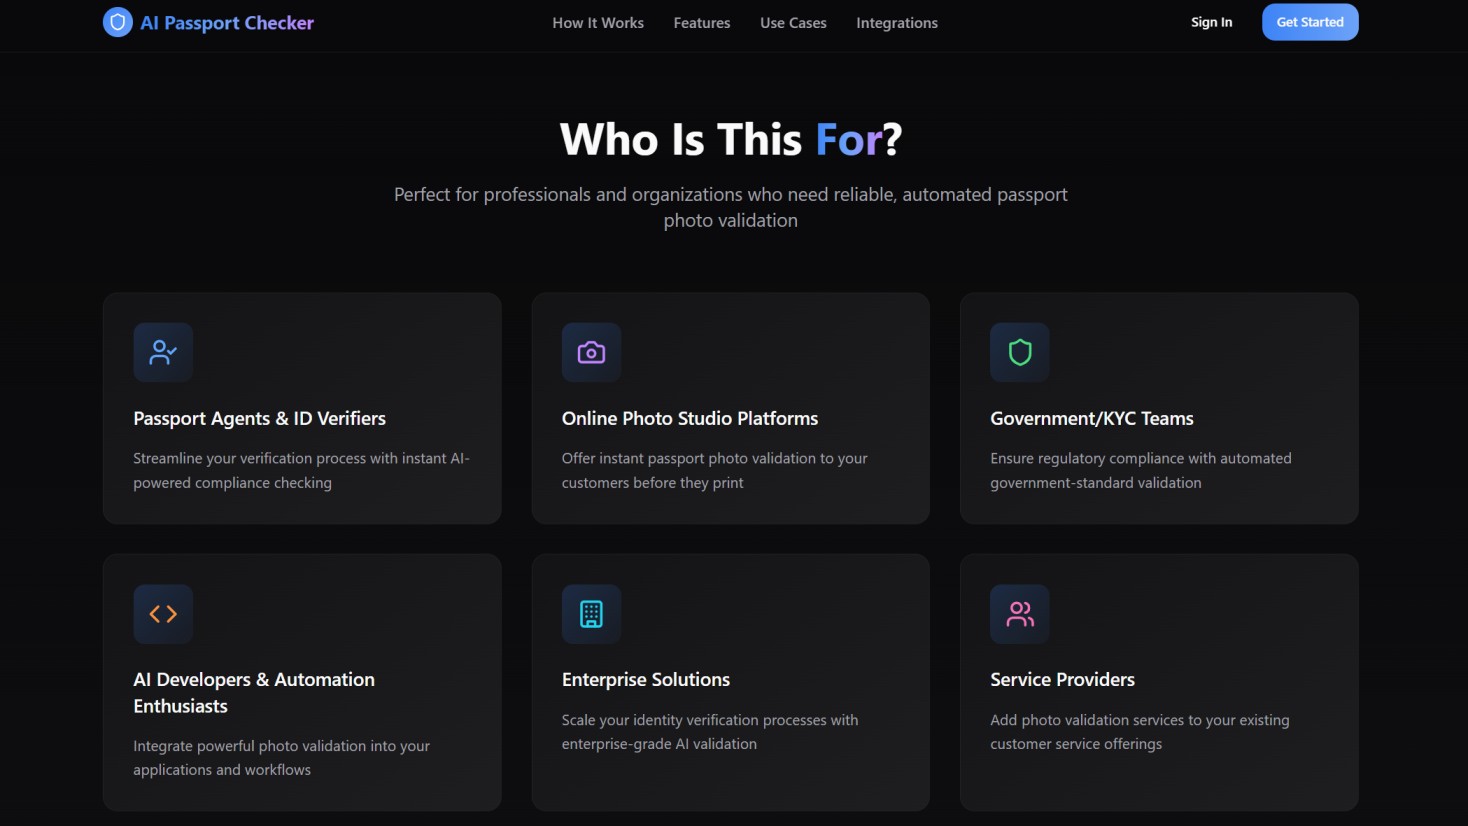1468x826 pixels.
Task: Select the Enterprise Solutions card title
Action: point(646,680)
